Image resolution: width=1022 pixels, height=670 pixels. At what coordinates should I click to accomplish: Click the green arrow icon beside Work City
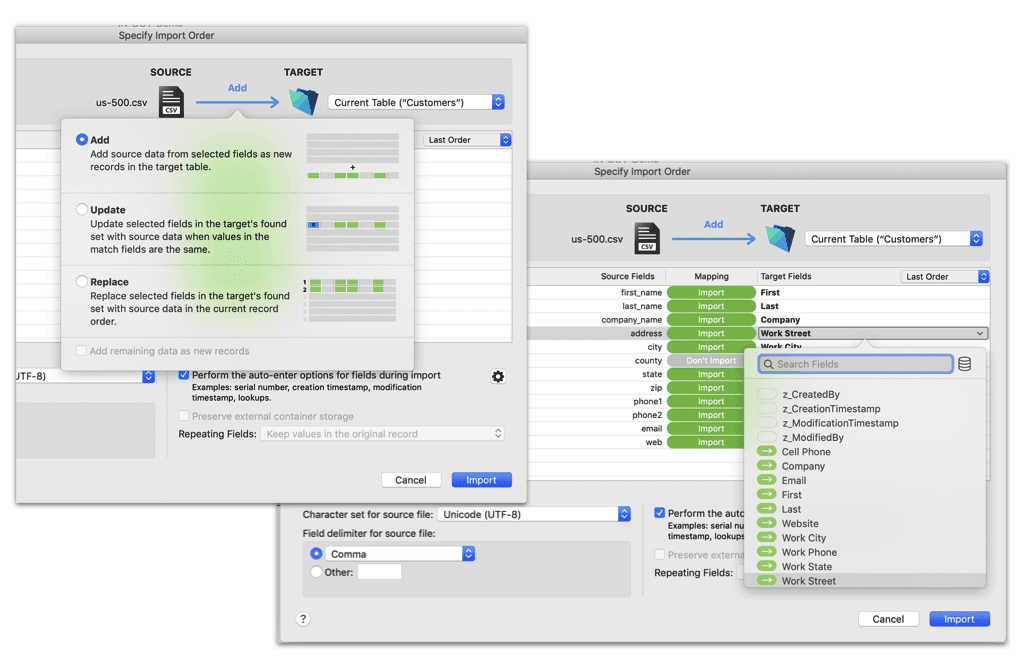(x=766, y=537)
